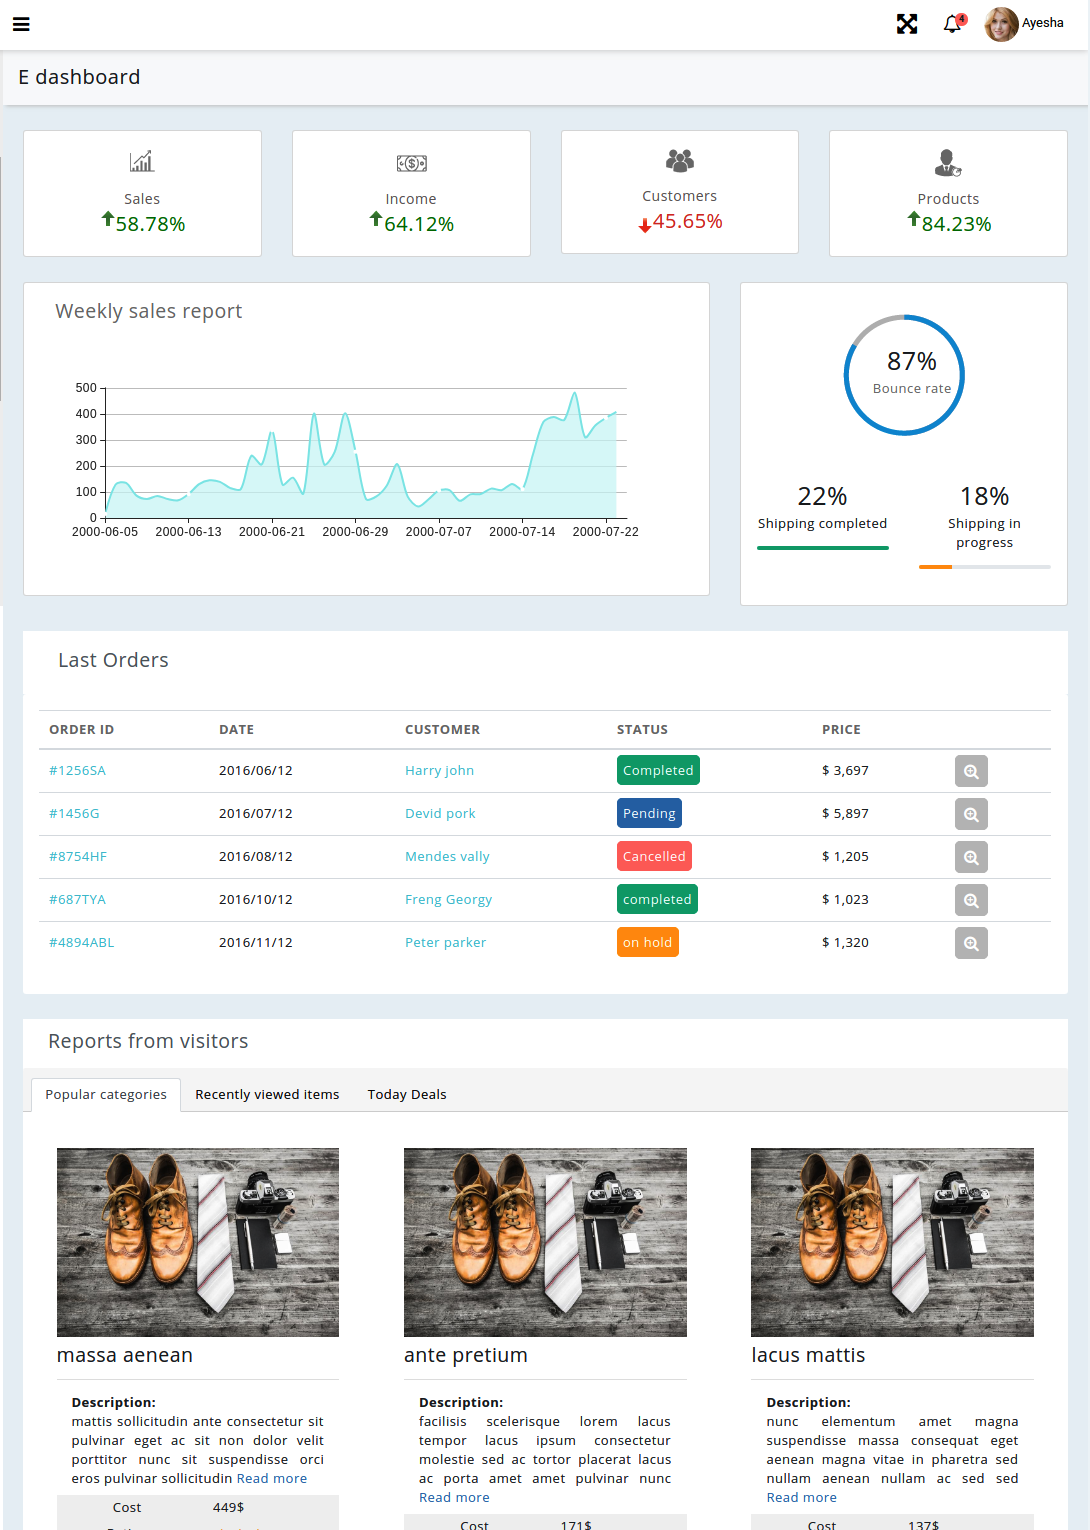The width and height of the screenshot is (1090, 1530).
Task: Click the STATUS column header
Action: tap(642, 730)
